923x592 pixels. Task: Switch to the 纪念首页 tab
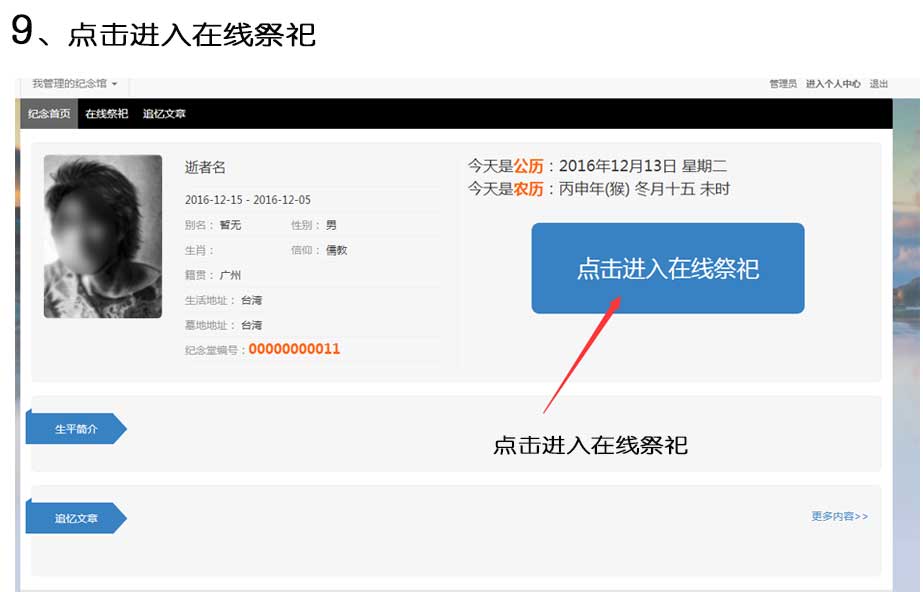click(49, 114)
